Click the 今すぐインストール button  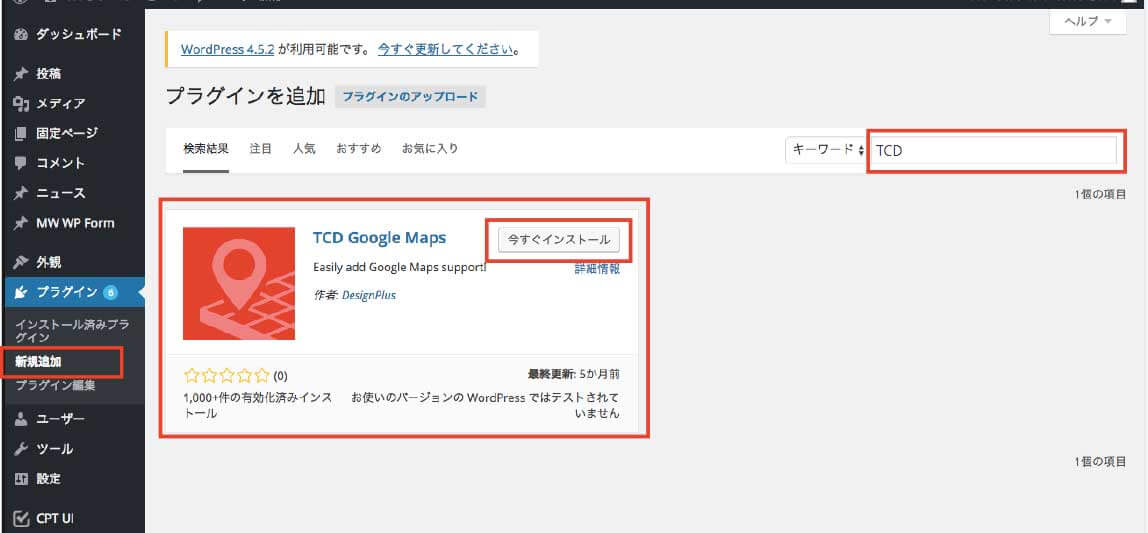tap(559, 239)
